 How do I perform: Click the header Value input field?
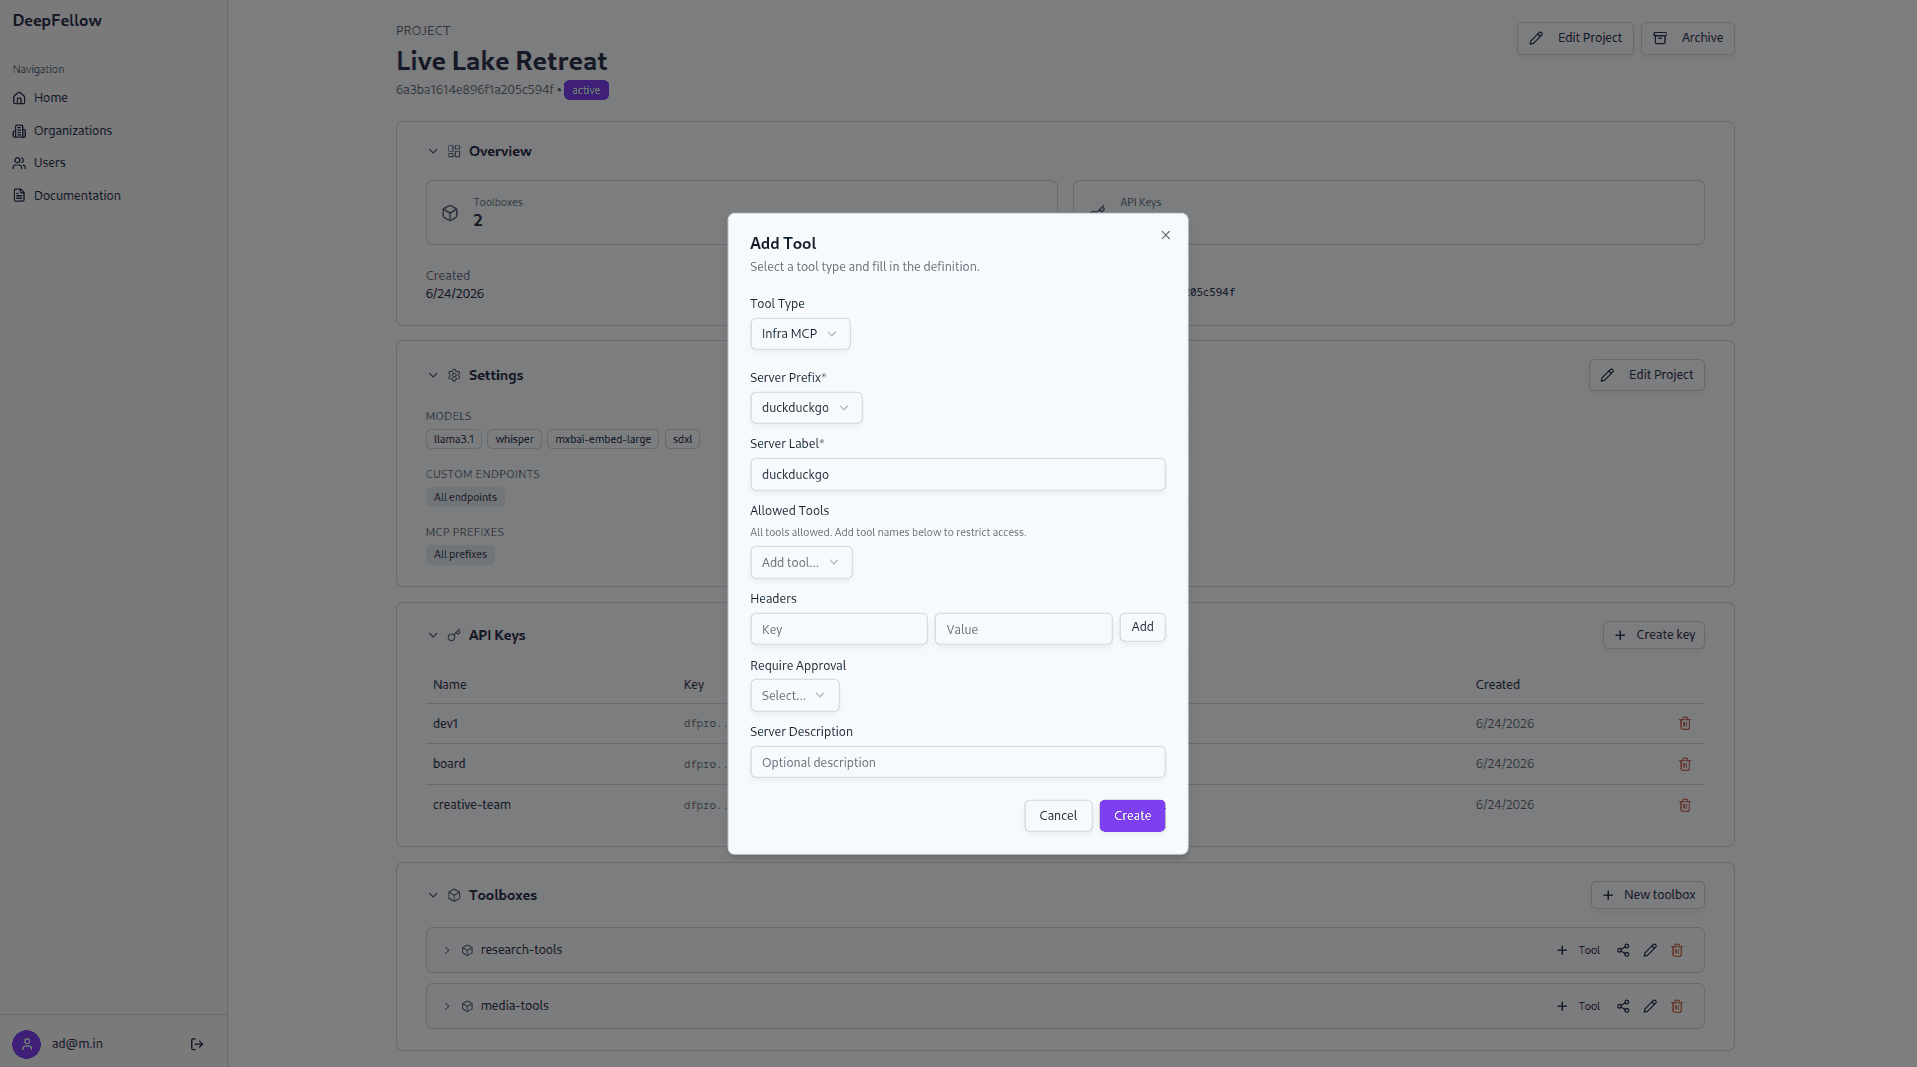1023,629
